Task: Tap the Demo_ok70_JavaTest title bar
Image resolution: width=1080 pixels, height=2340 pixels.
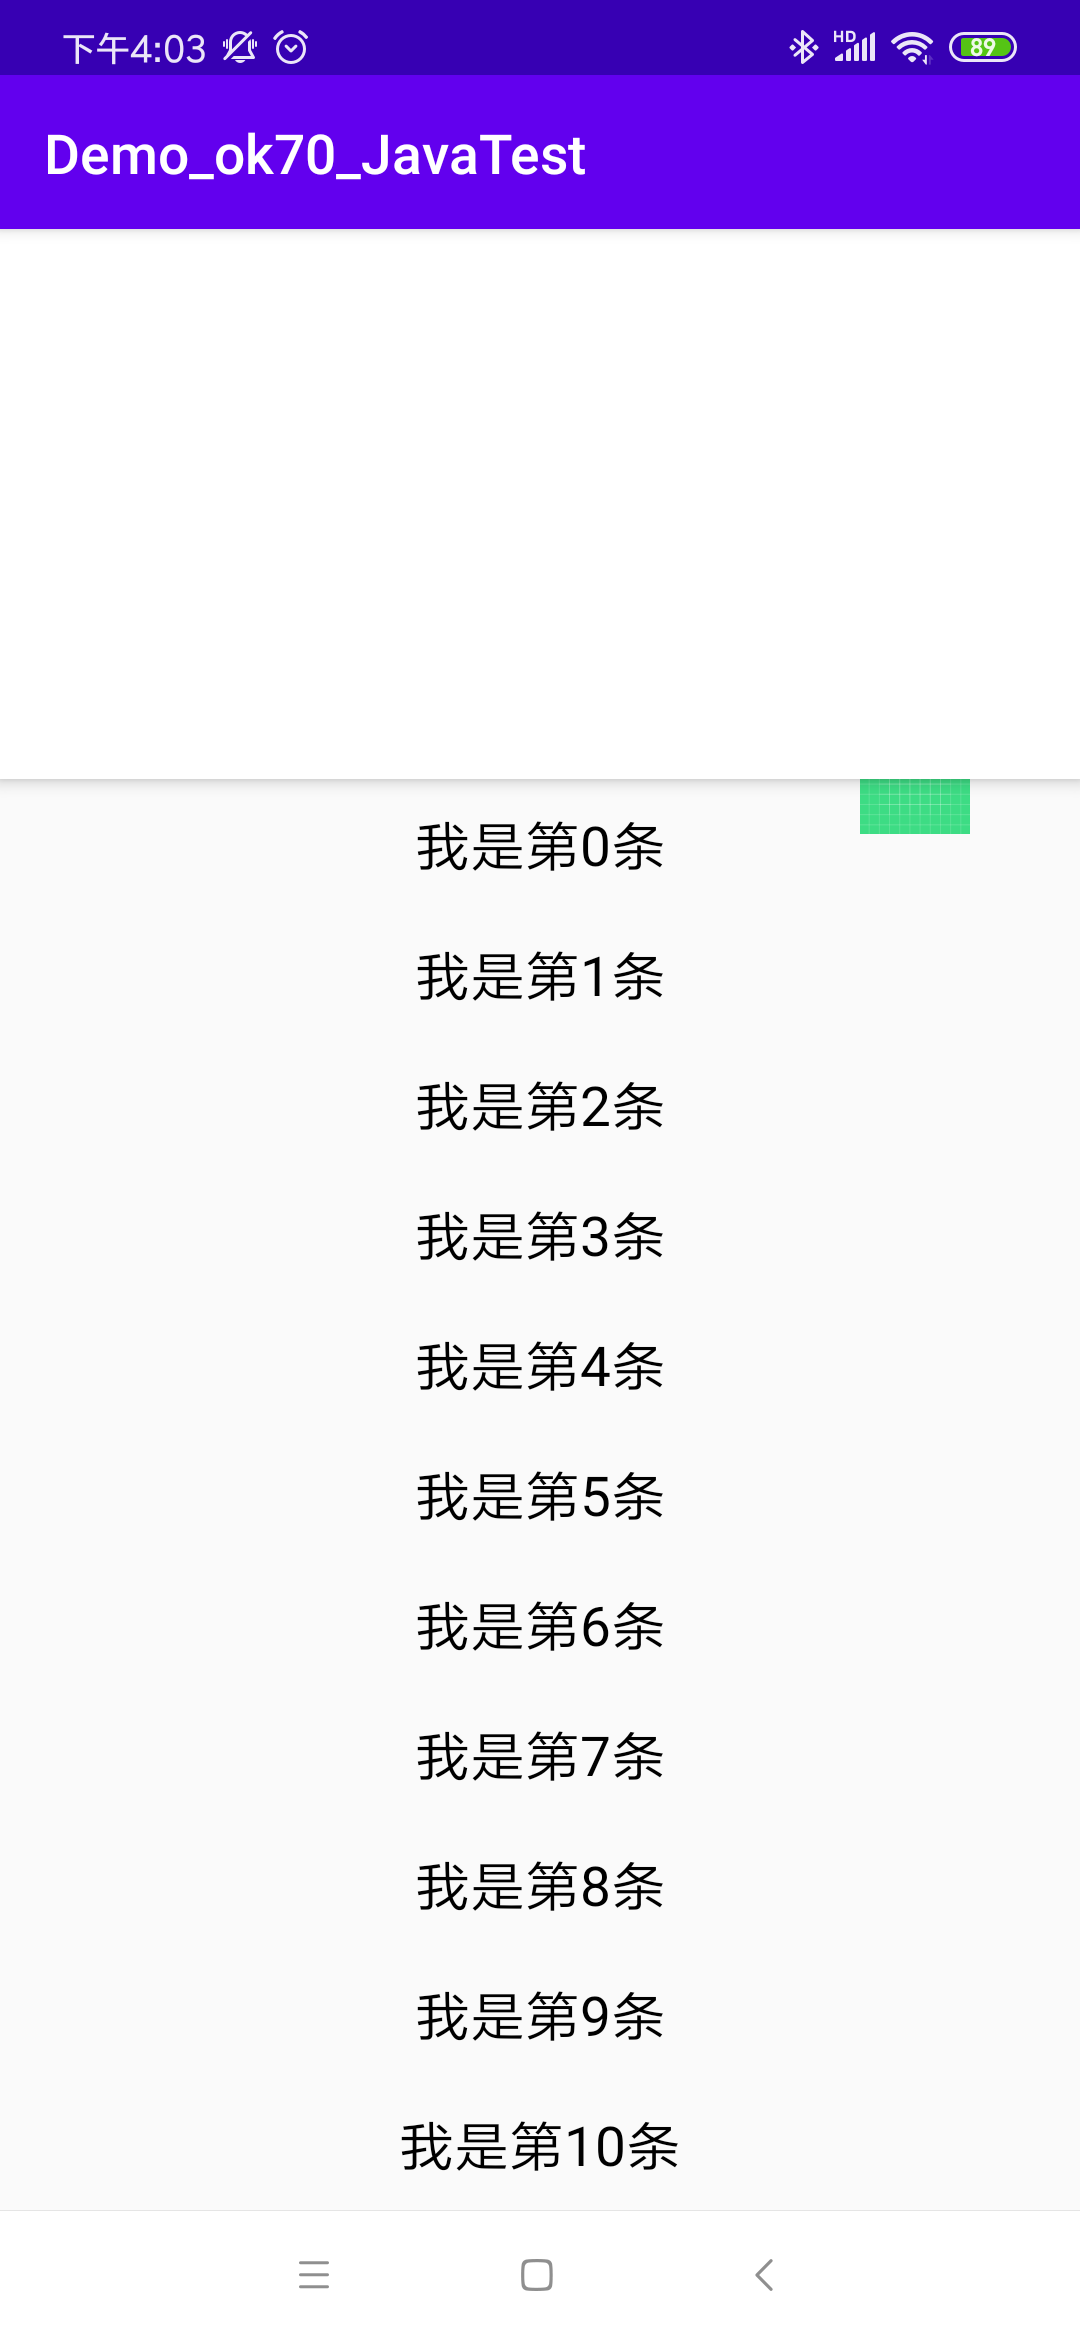Action: tap(316, 154)
